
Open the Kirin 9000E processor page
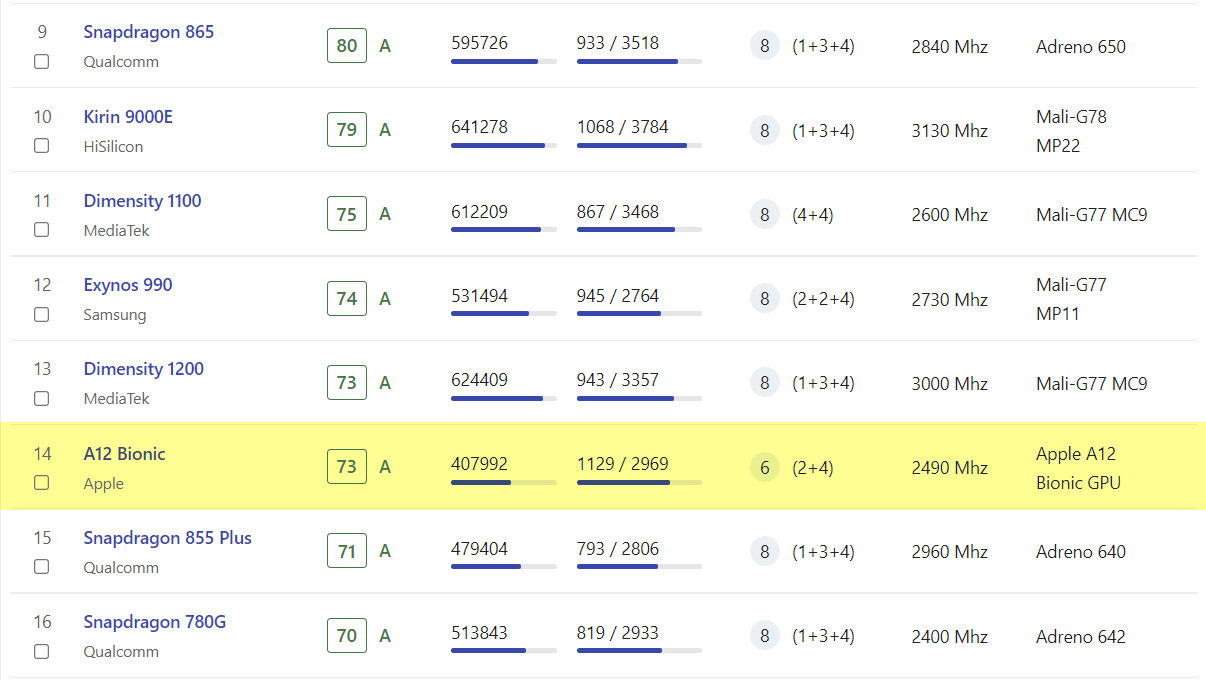coord(128,117)
